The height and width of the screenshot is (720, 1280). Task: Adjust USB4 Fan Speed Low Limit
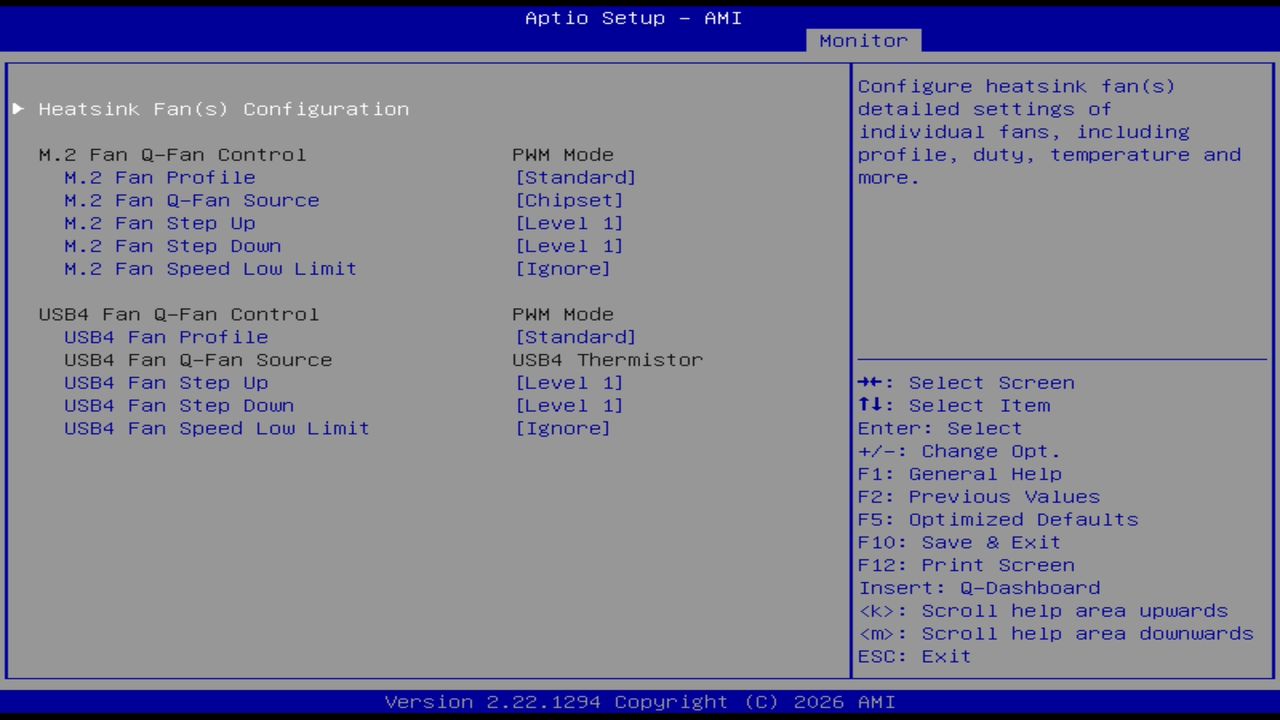tap(563, 428)
